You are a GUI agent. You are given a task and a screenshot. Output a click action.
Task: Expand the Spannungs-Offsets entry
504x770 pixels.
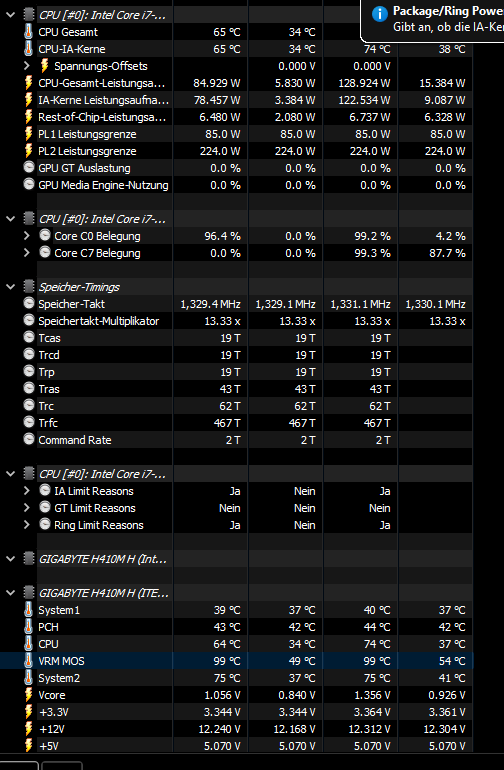click(x=27, y=66)
